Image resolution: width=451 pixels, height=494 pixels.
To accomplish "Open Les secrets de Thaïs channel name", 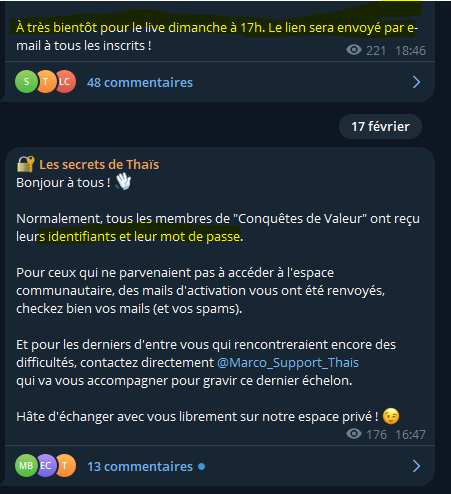I will click(x=99, y=165).
